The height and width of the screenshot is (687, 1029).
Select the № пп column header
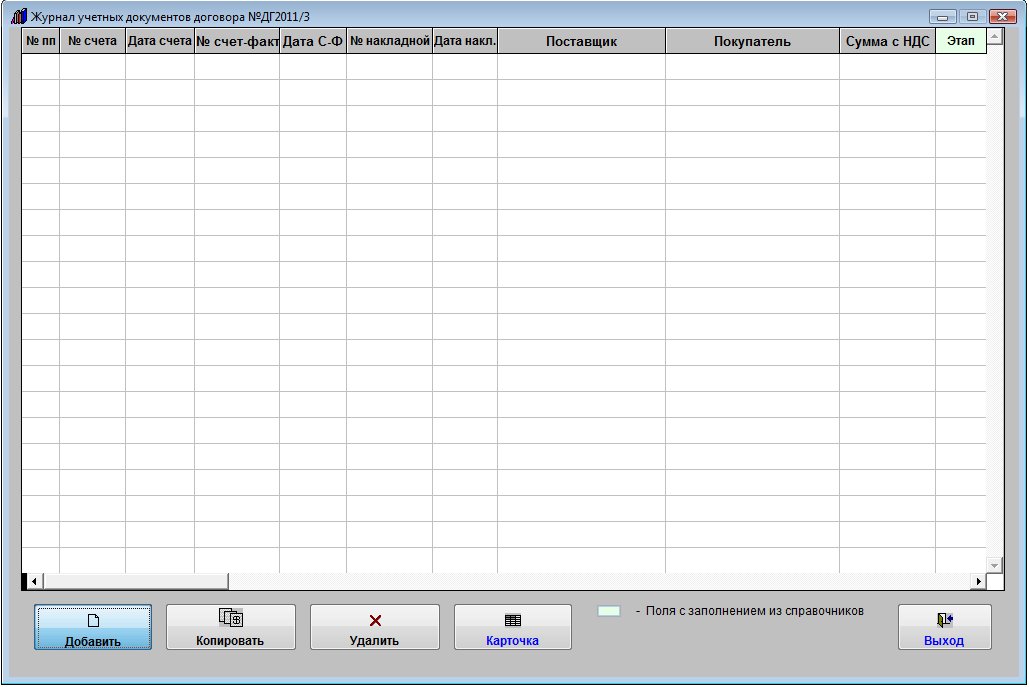pos(41,41)
